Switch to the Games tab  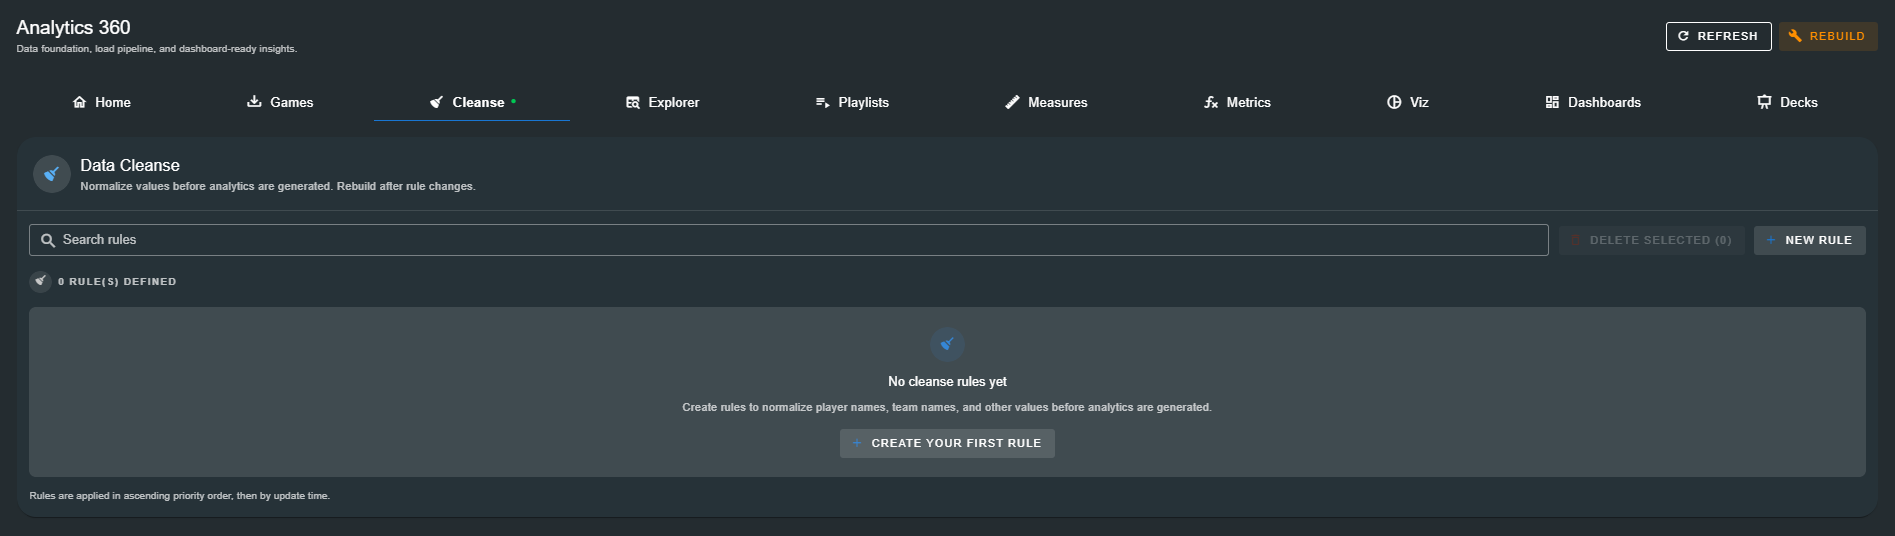tap(280, 102)
